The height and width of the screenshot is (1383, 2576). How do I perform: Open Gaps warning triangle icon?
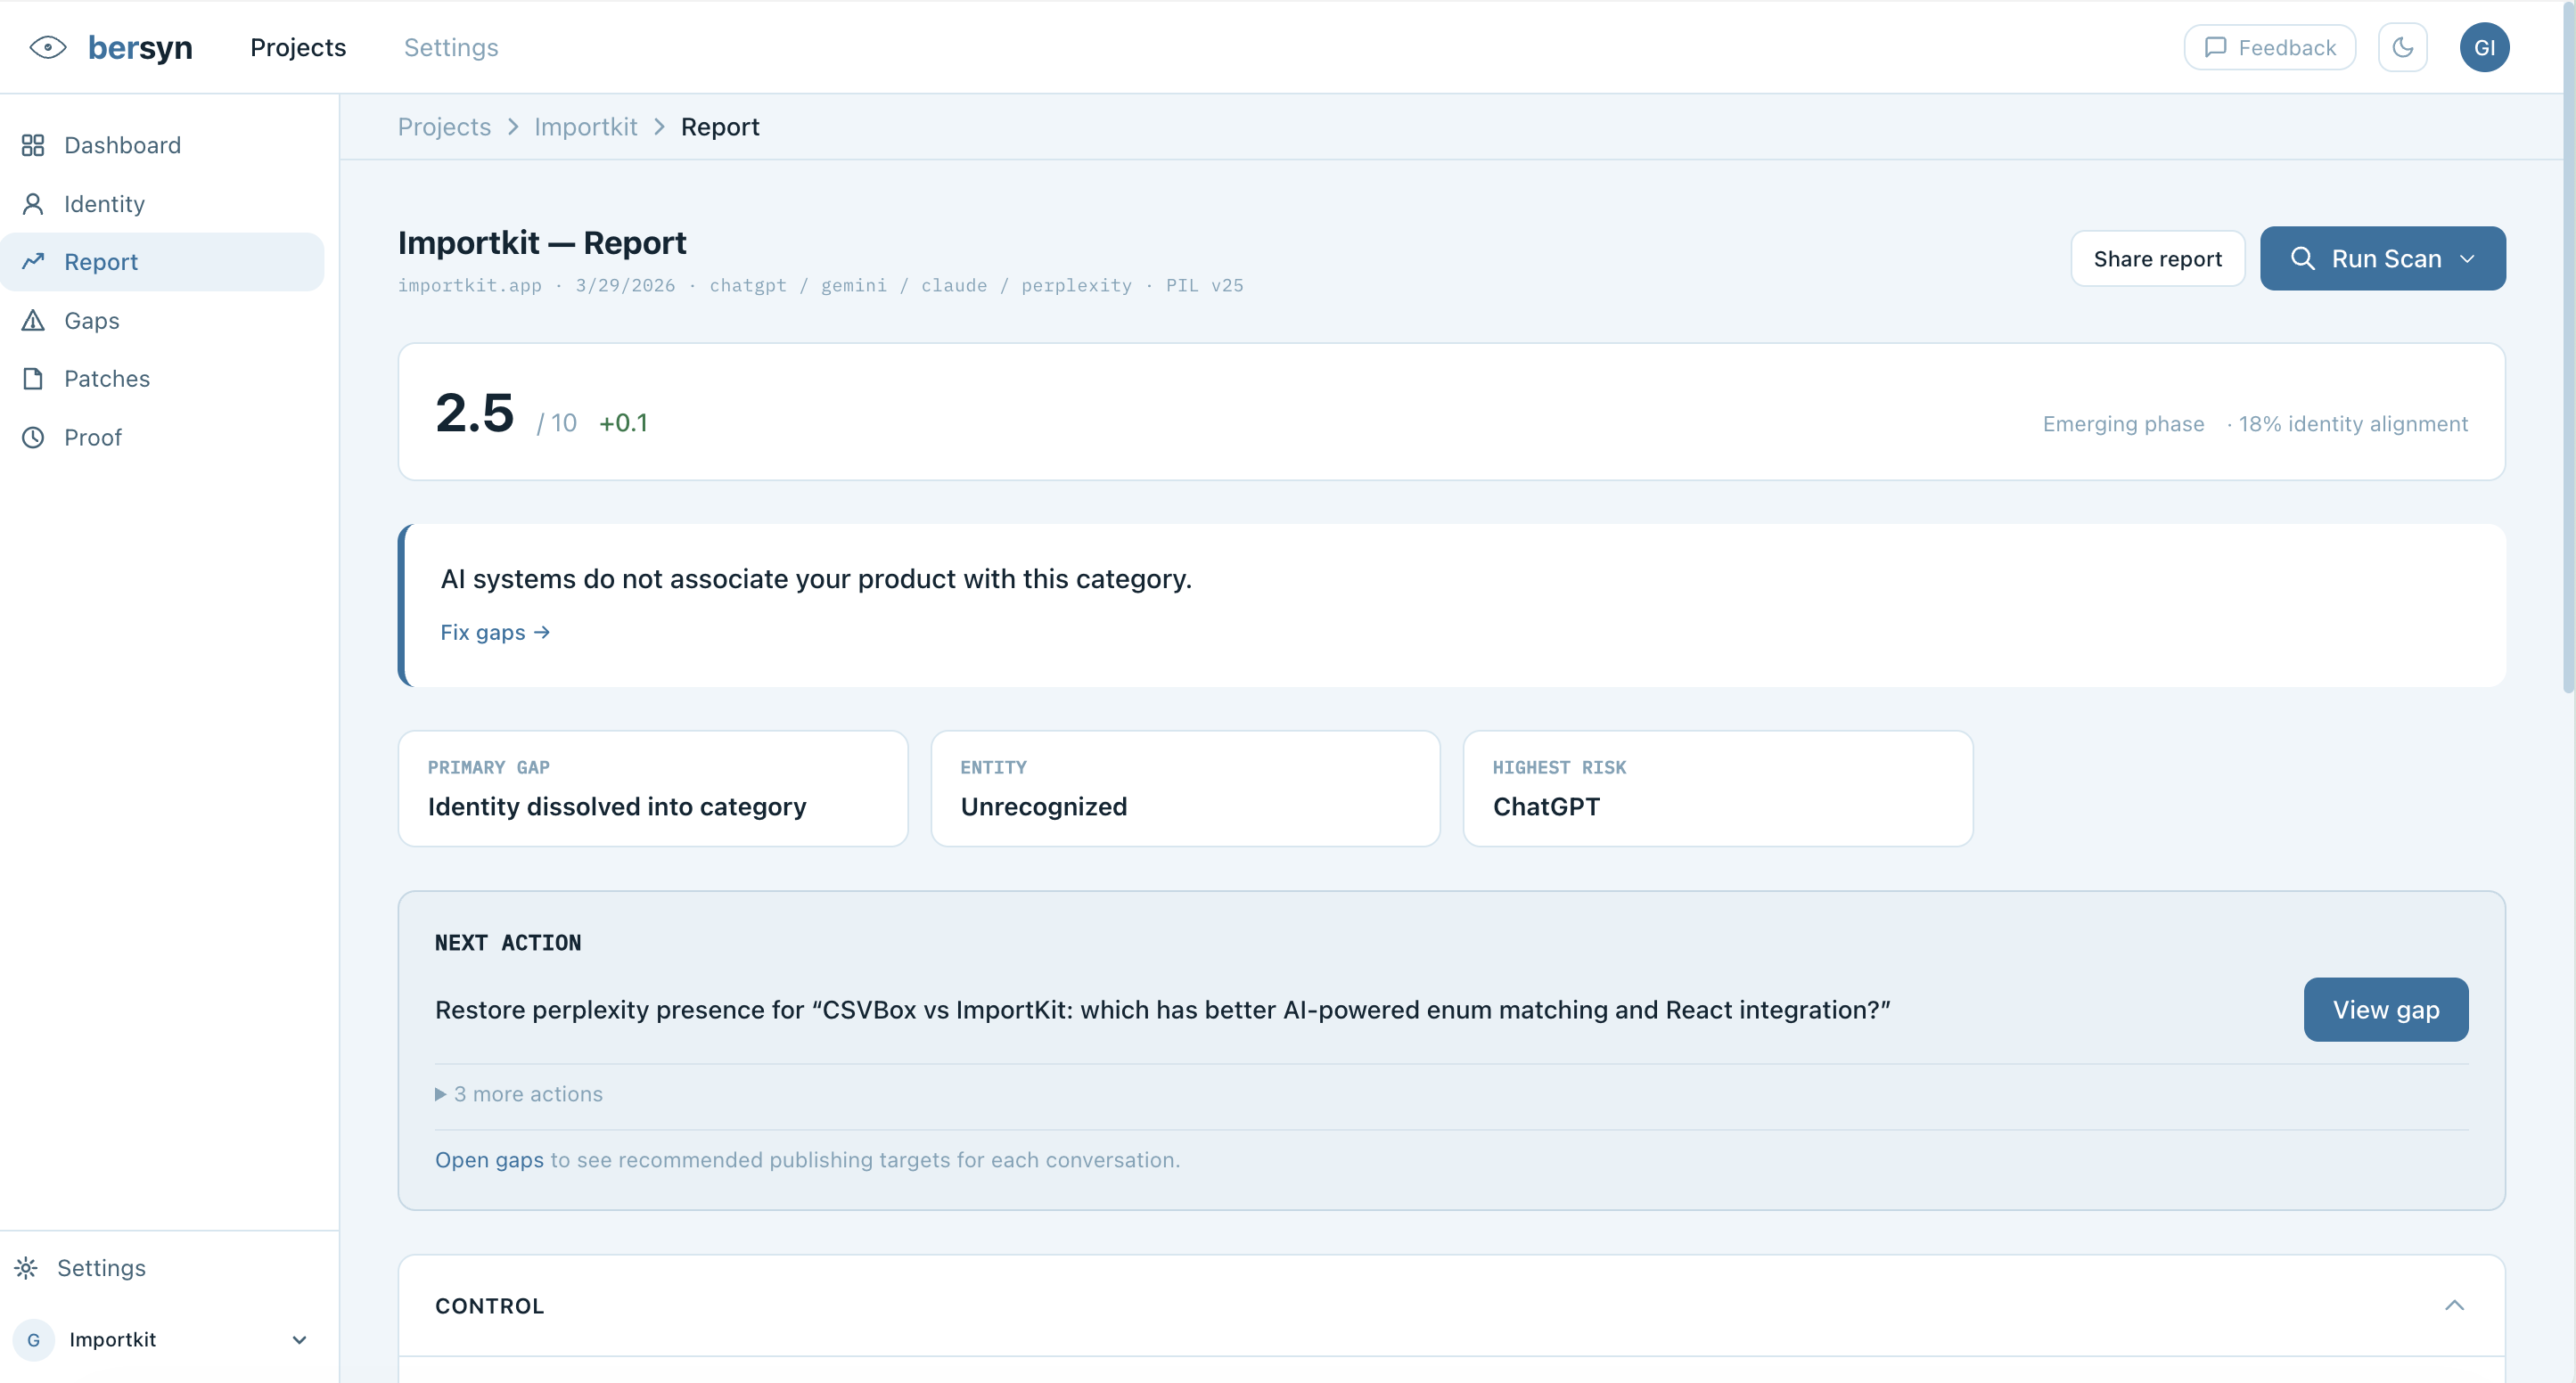(x=33, y=320)
